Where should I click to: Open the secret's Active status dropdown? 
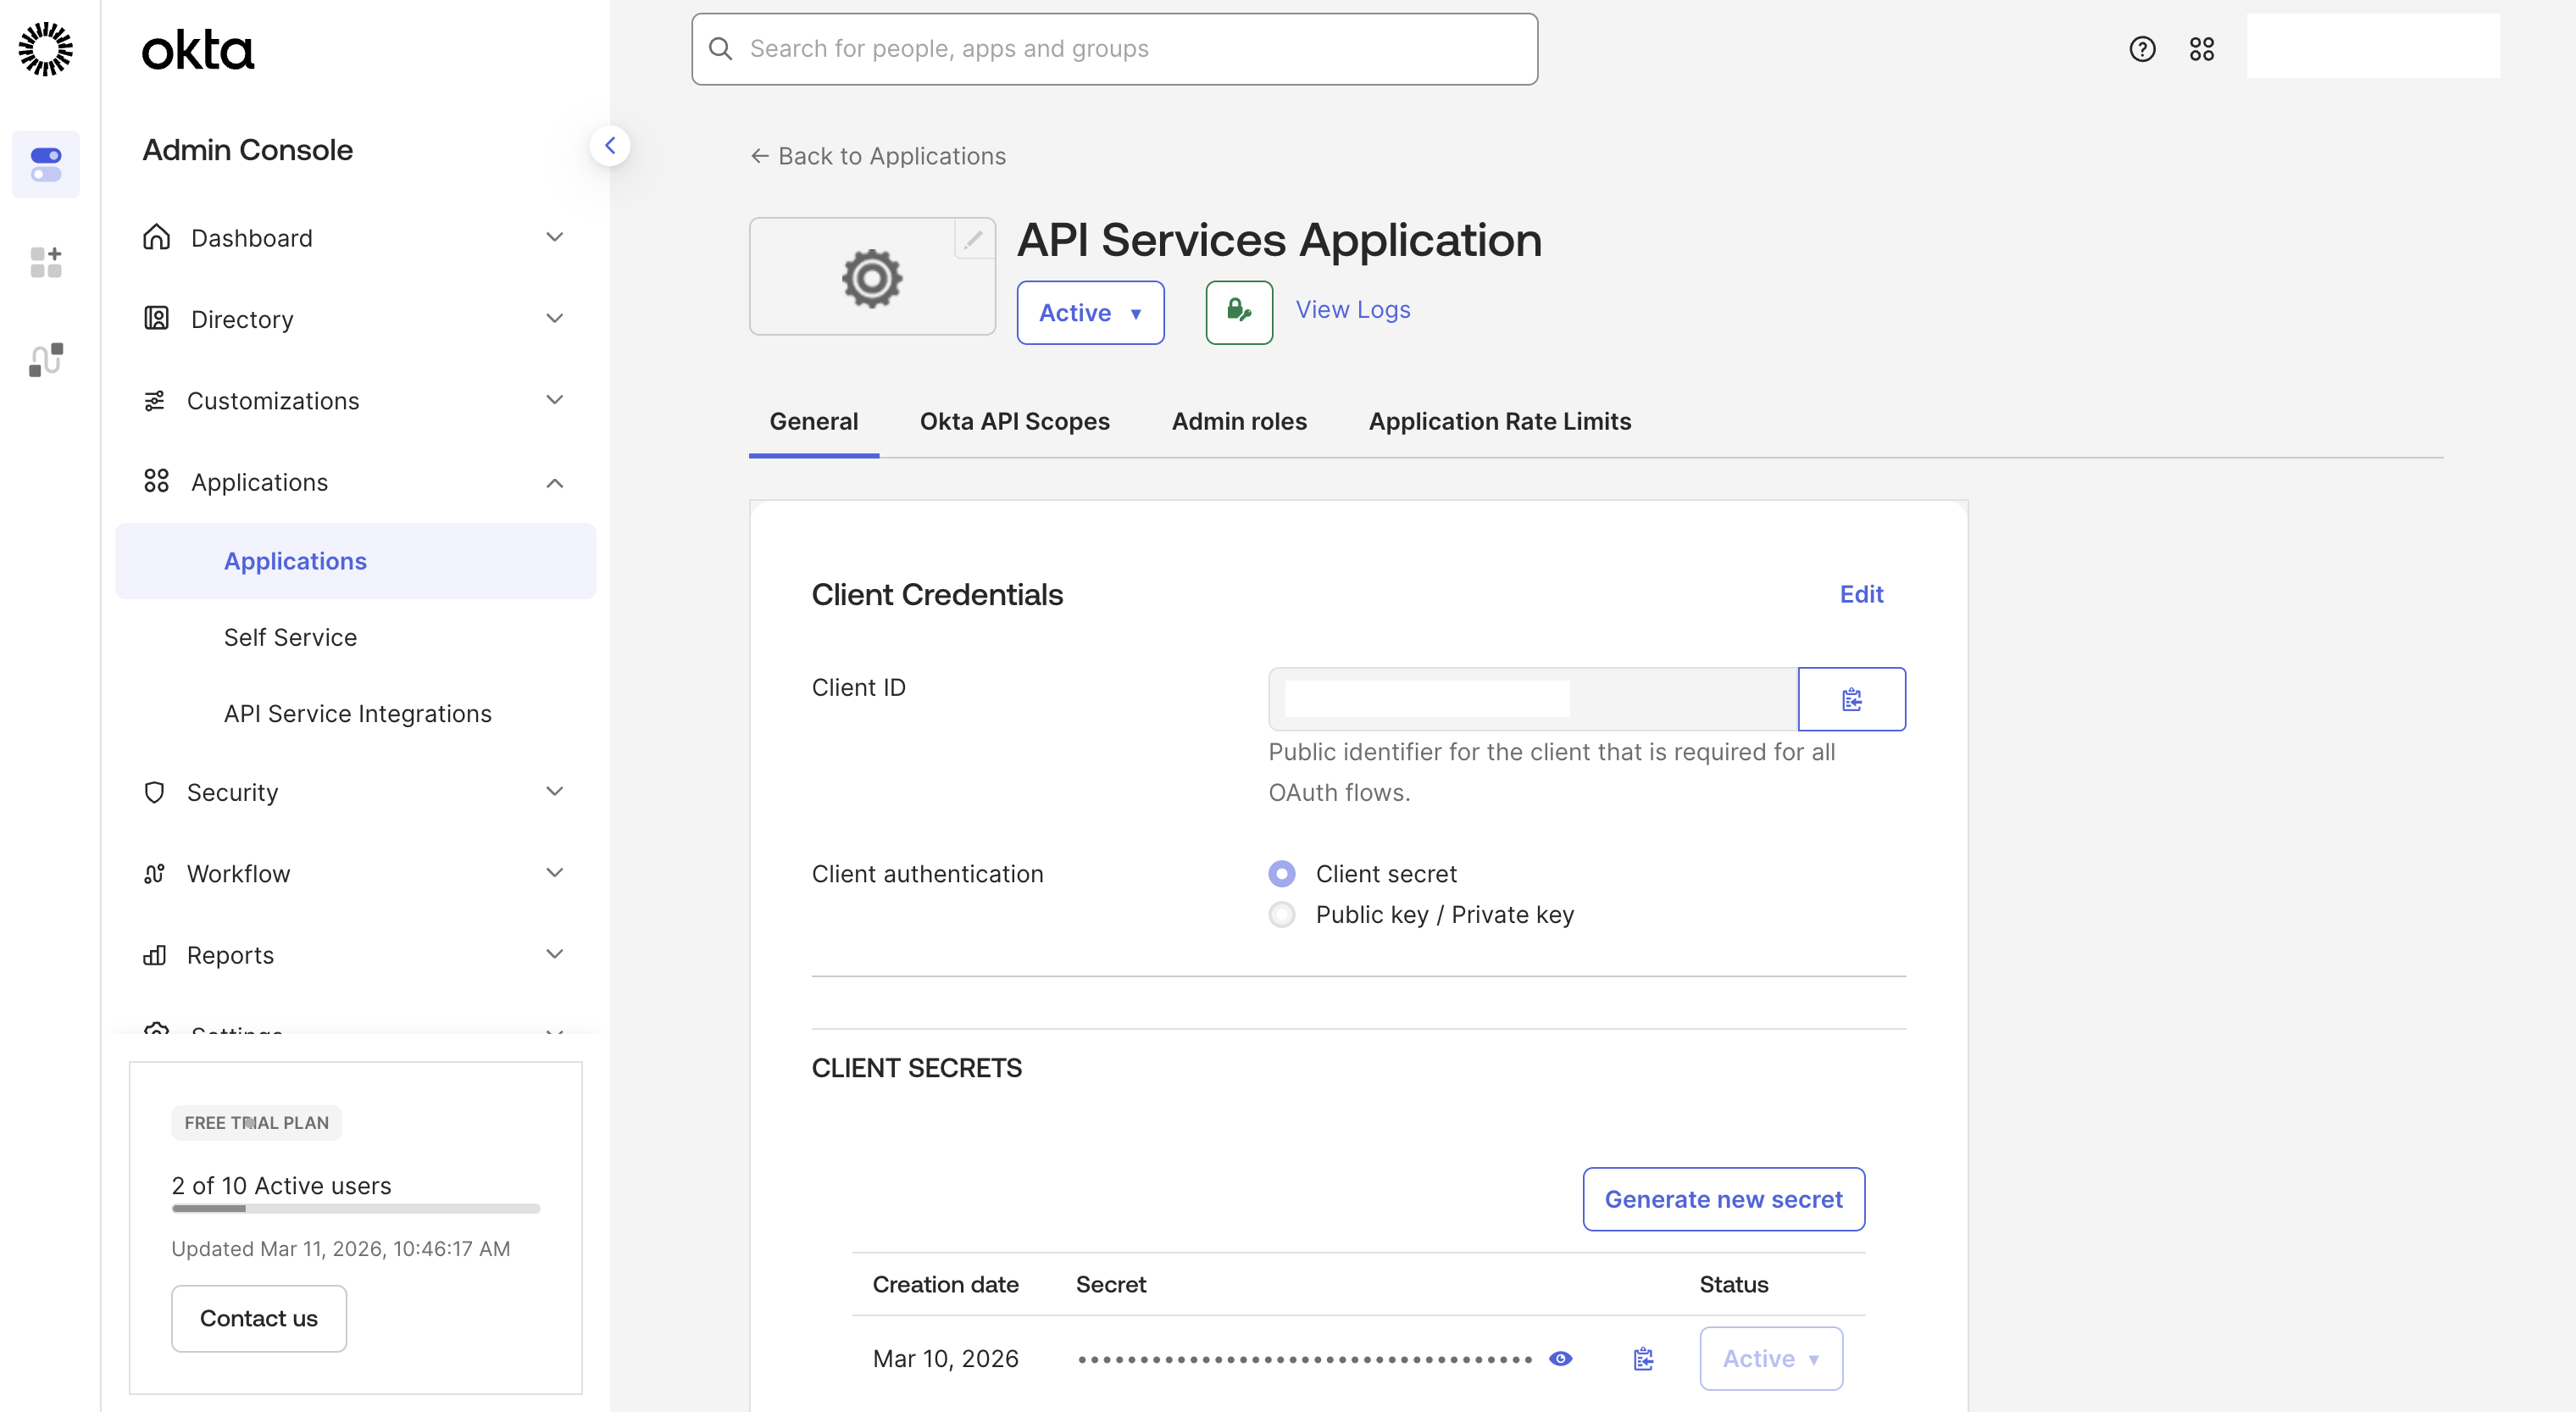(x=1770, y=1359)
